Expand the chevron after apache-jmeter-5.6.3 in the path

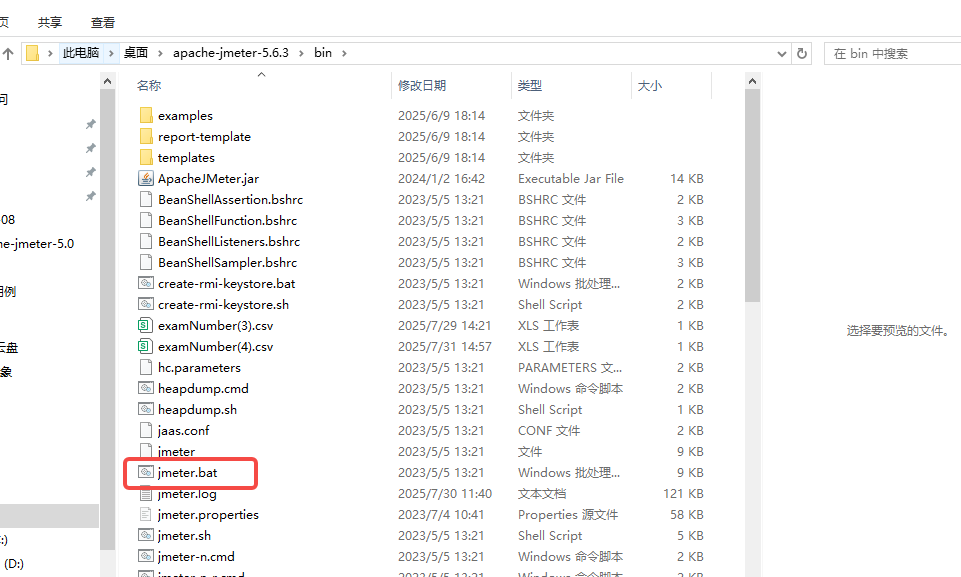tap(301, 53)
